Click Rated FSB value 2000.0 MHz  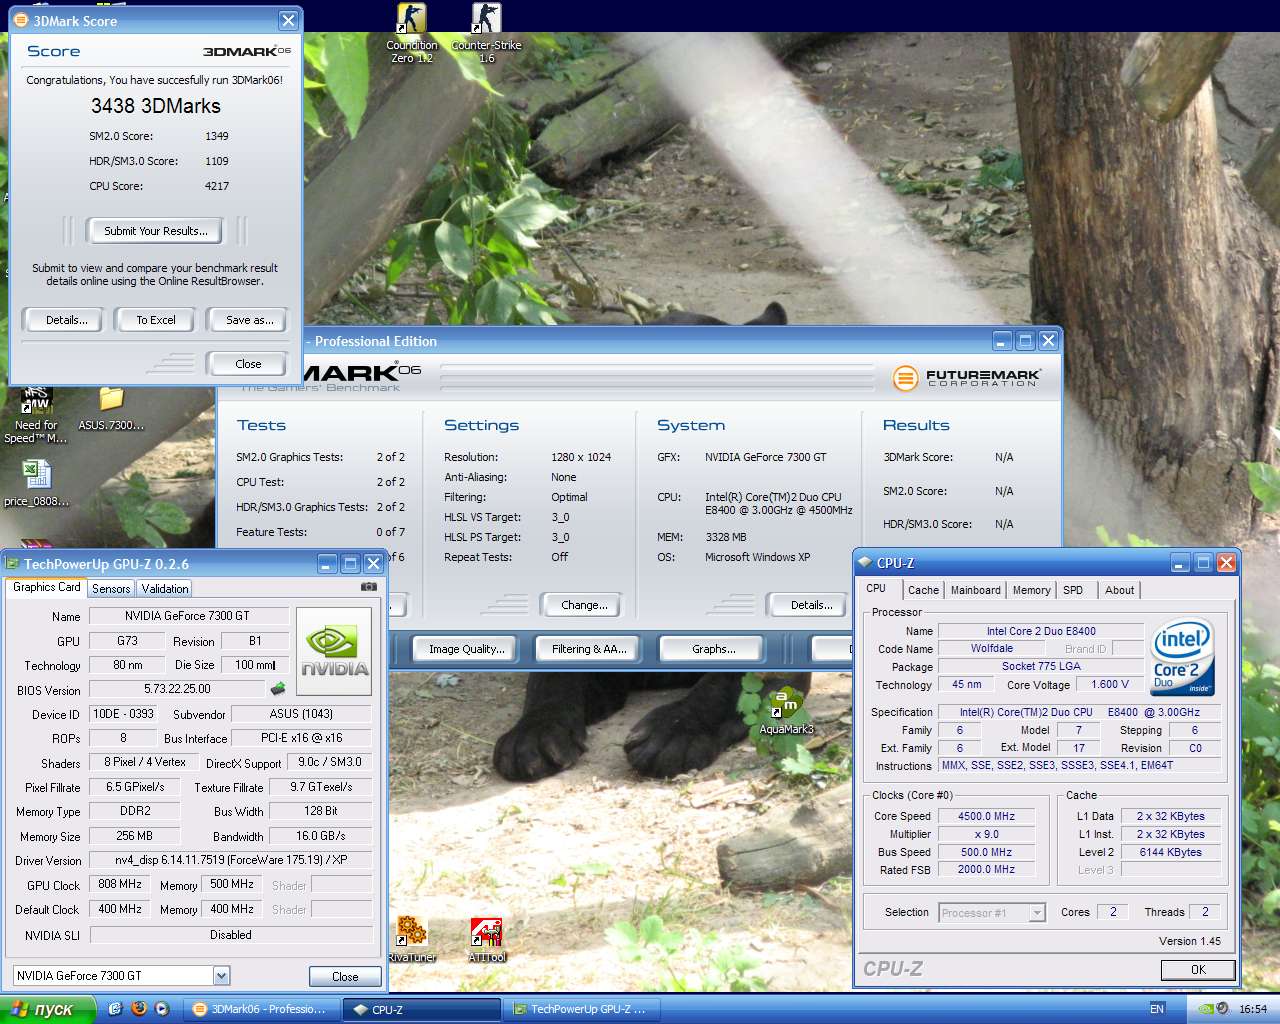click(x=986, y=870)
